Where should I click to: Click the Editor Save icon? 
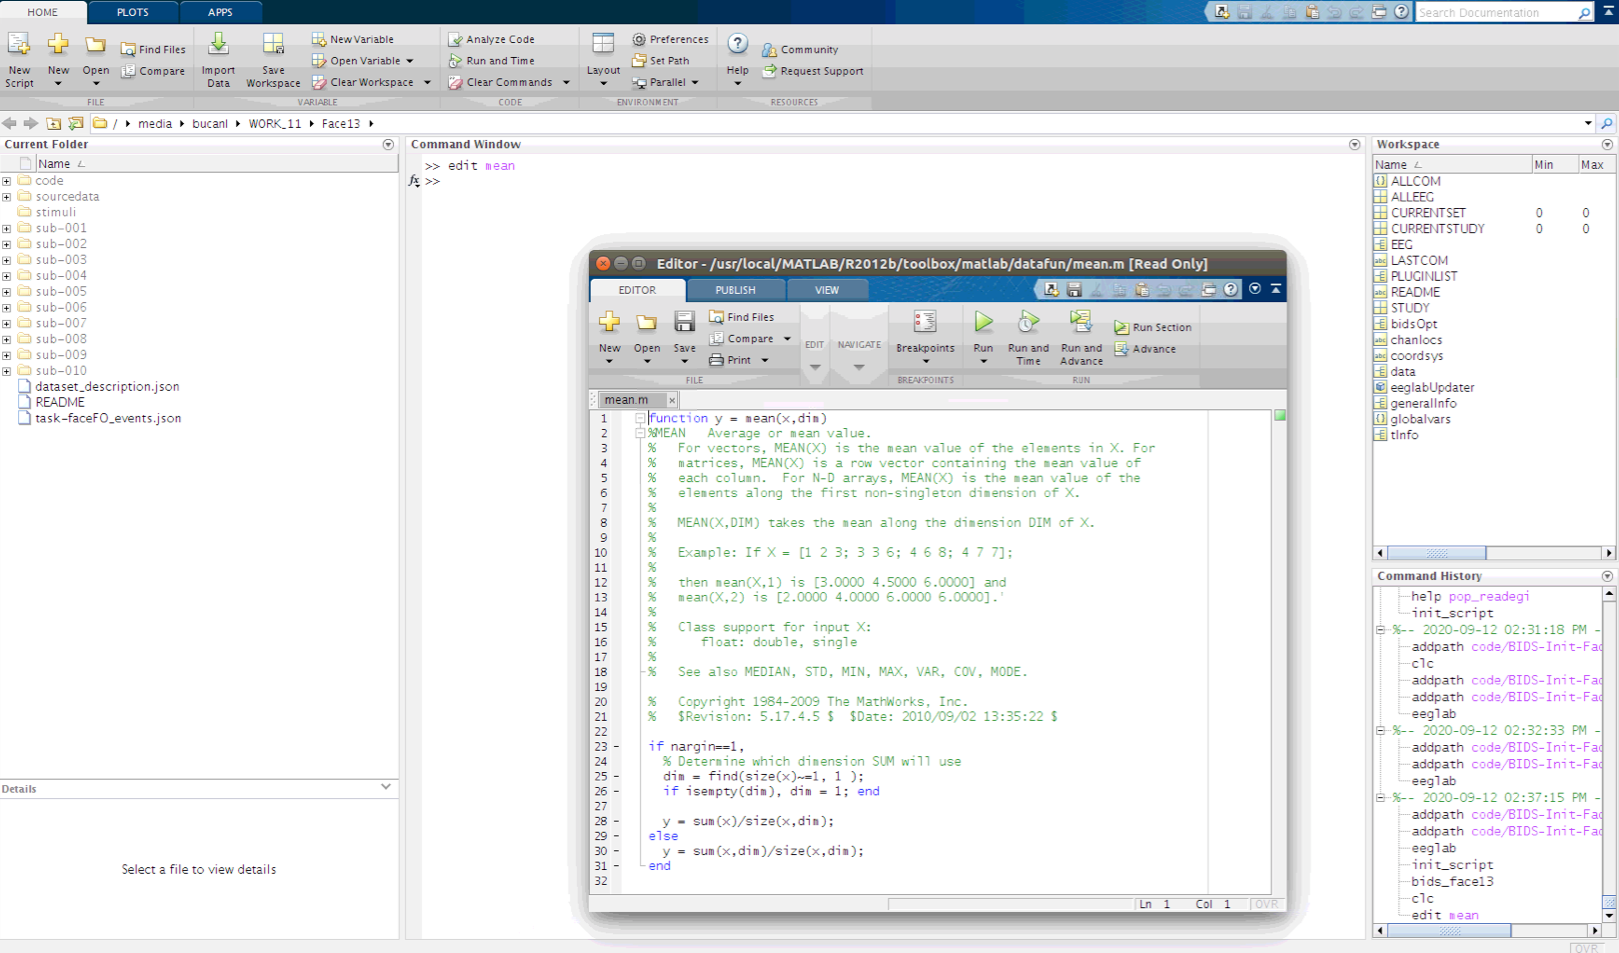684,322
